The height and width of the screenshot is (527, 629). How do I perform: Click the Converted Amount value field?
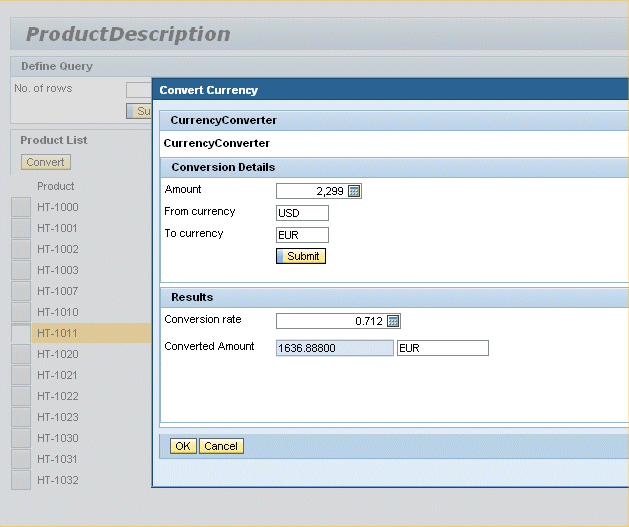pyautogui.click(x=335, y=348)
